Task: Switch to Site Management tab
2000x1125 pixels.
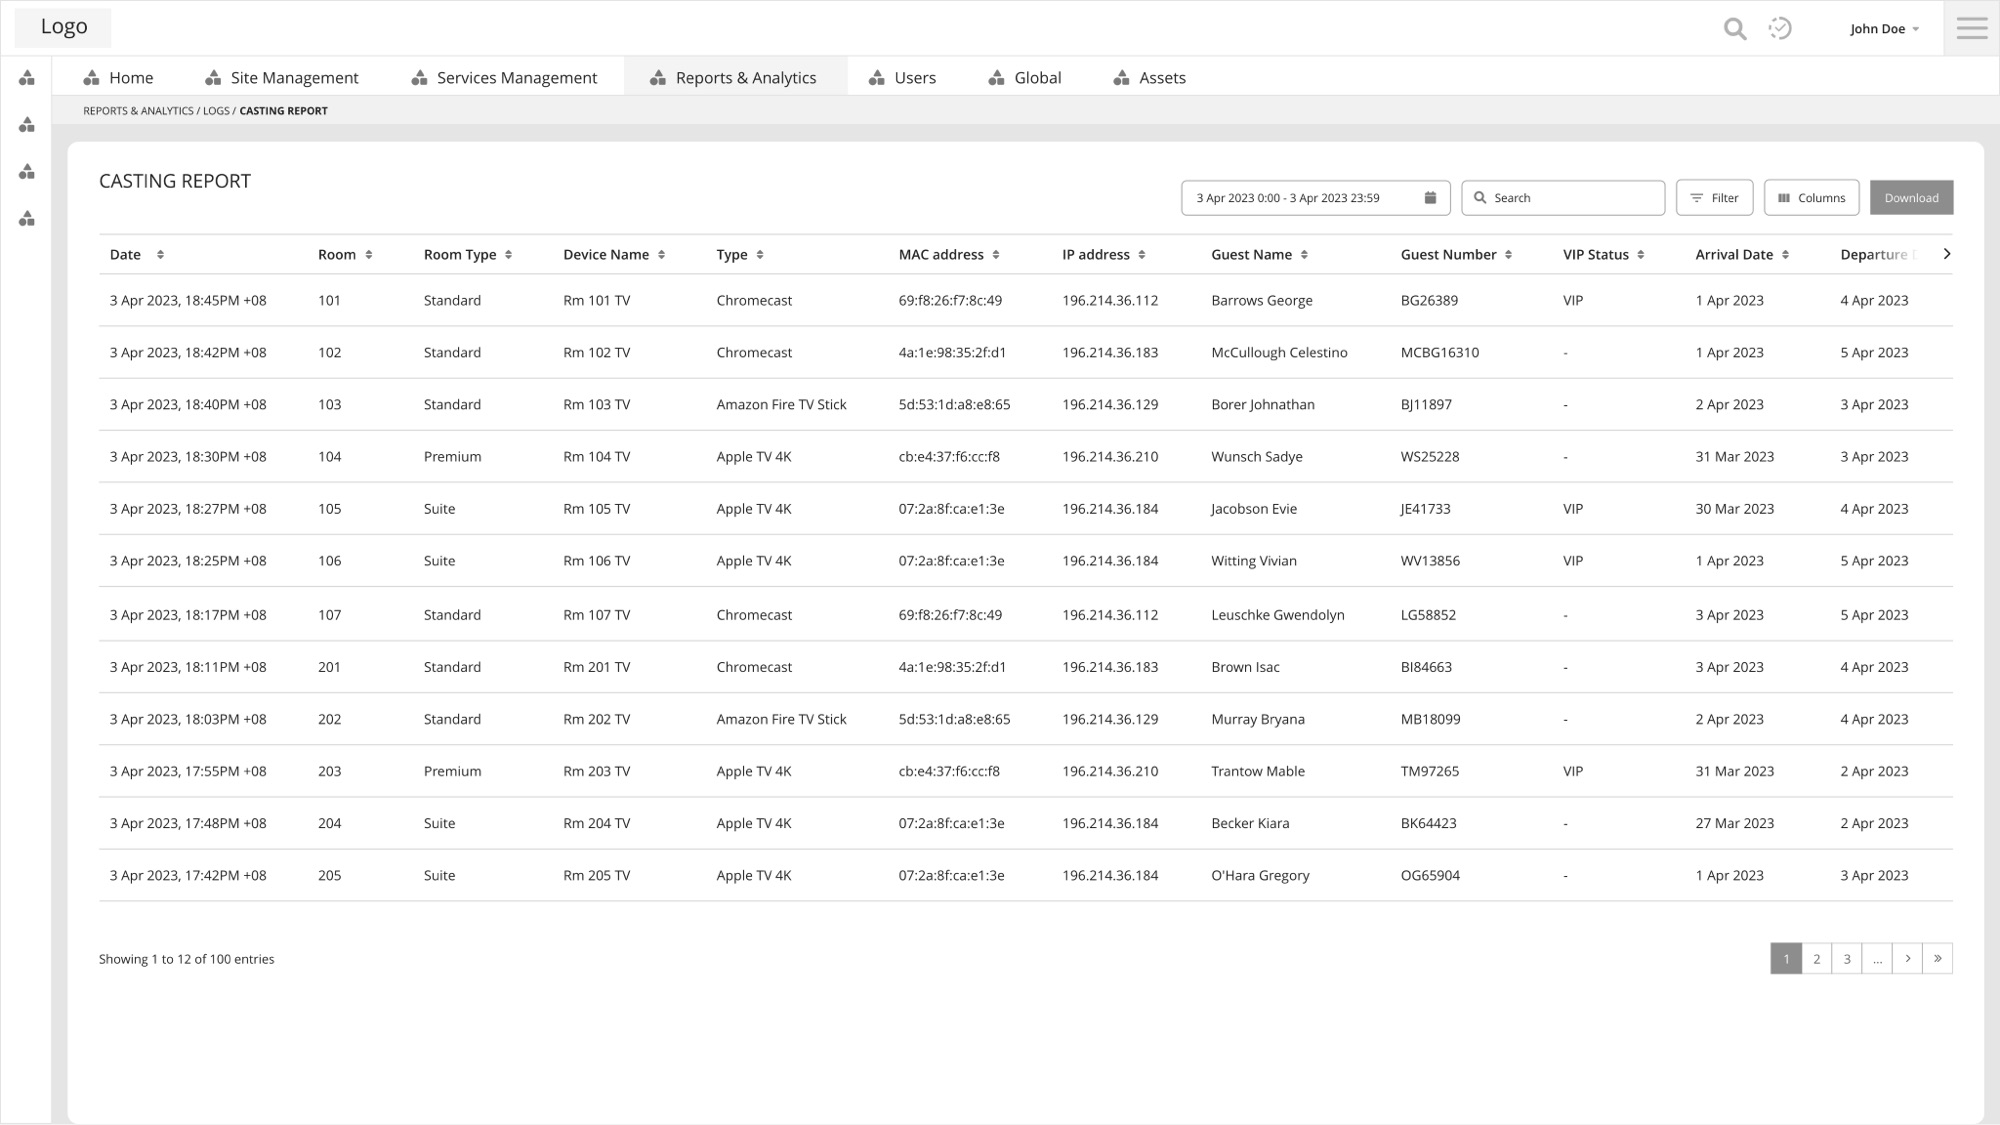Action: pos(281,78)
